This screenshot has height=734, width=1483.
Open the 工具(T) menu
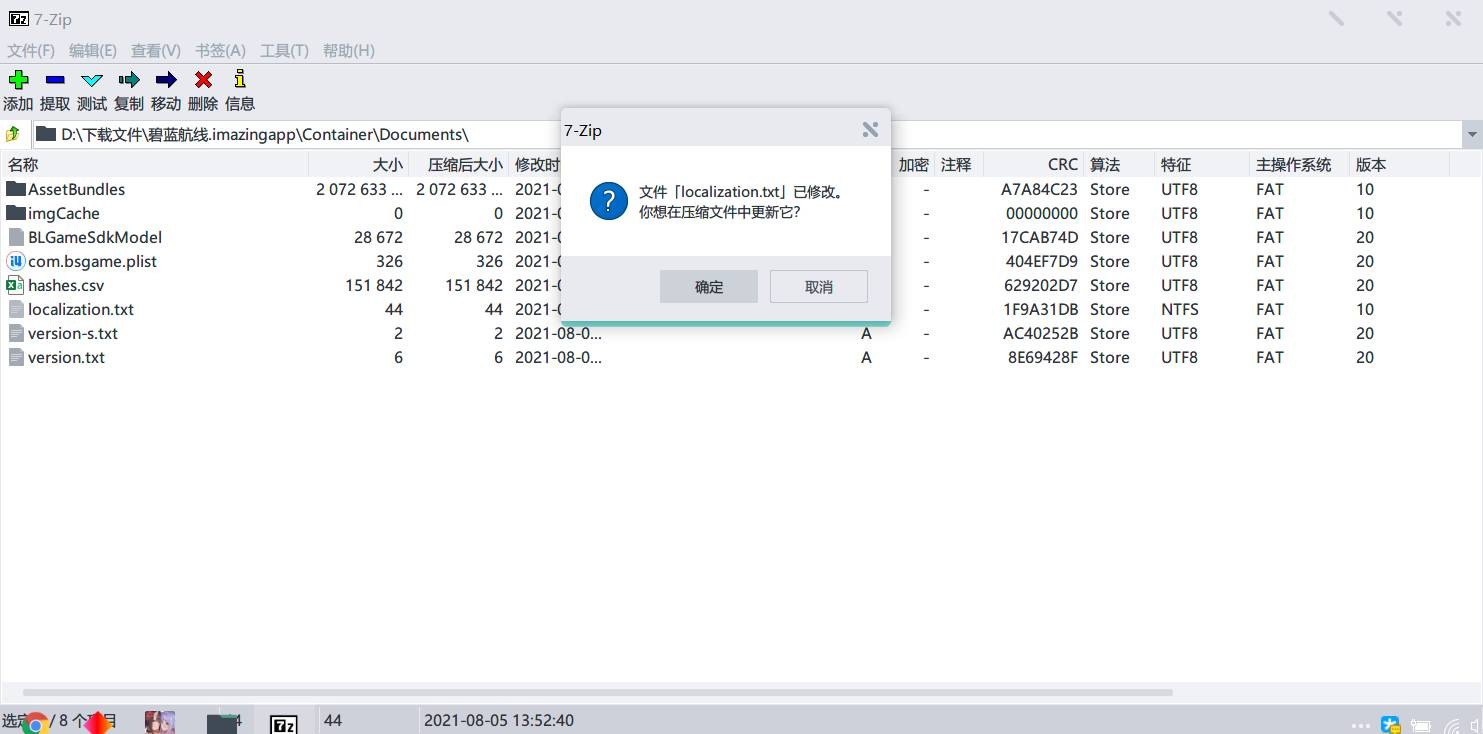click(x=284, y=50)
